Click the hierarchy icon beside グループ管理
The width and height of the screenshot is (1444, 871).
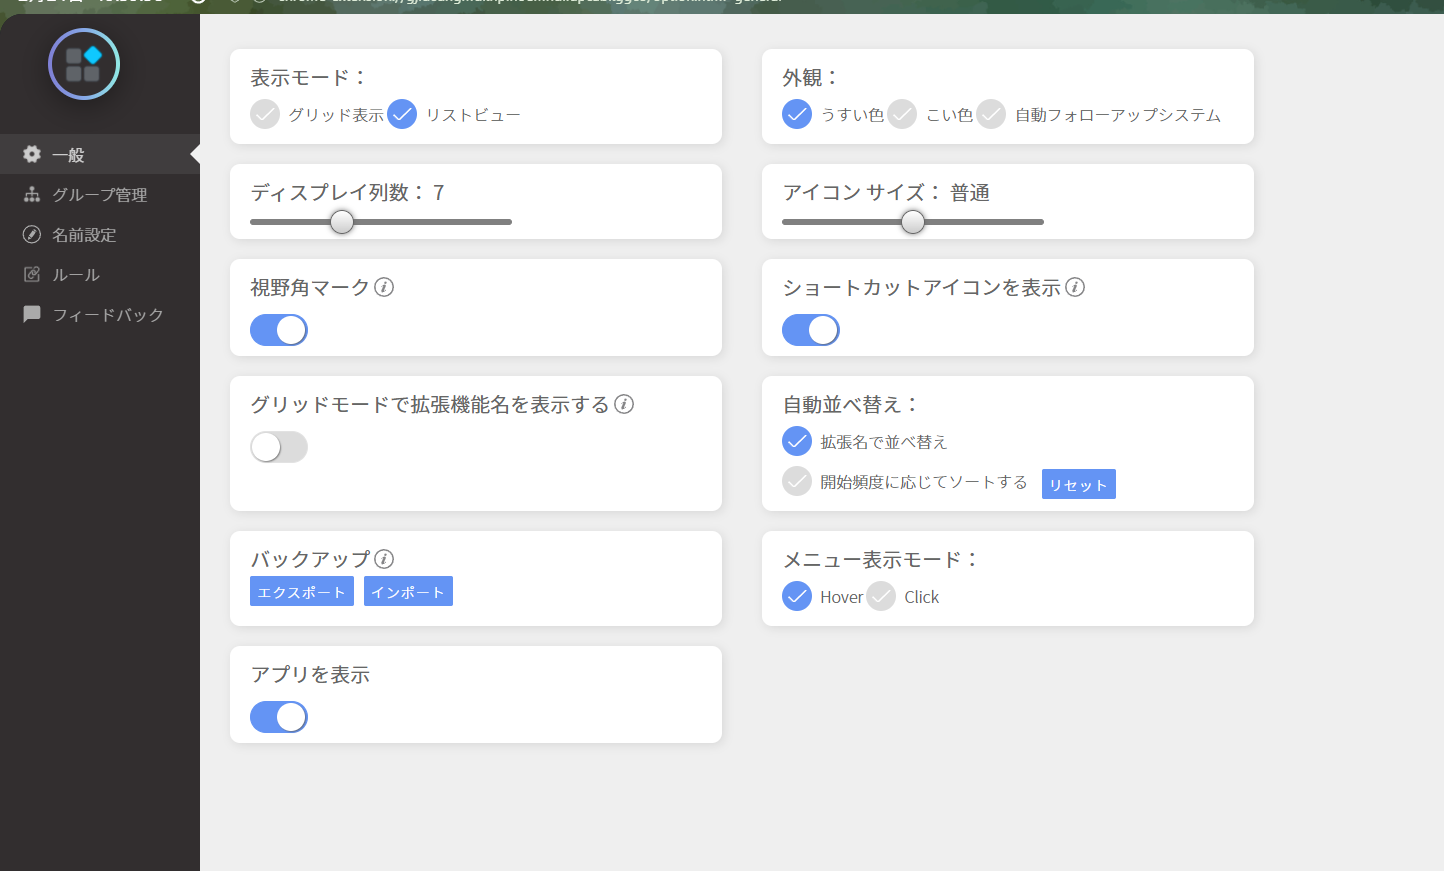[32, 194]
